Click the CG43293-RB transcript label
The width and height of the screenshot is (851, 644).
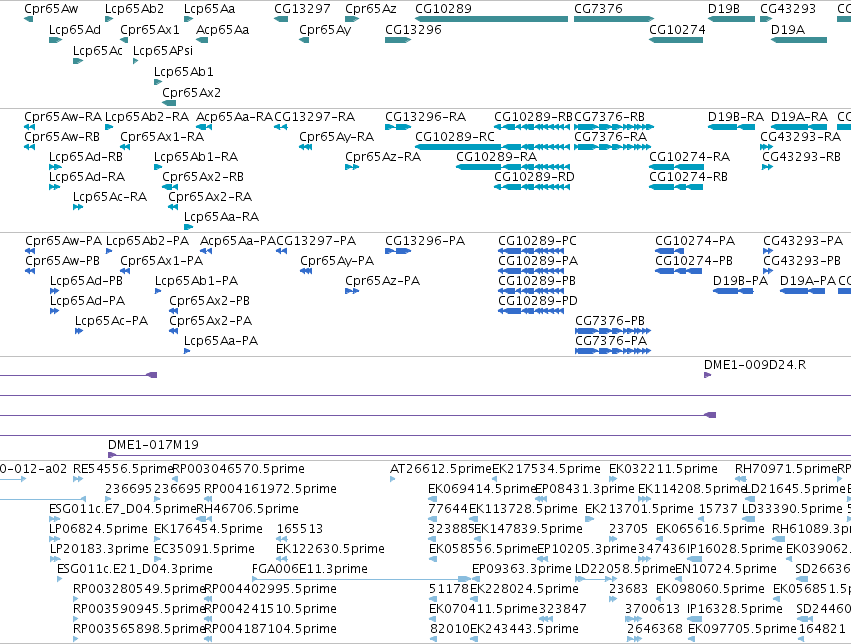click(801, 157)
